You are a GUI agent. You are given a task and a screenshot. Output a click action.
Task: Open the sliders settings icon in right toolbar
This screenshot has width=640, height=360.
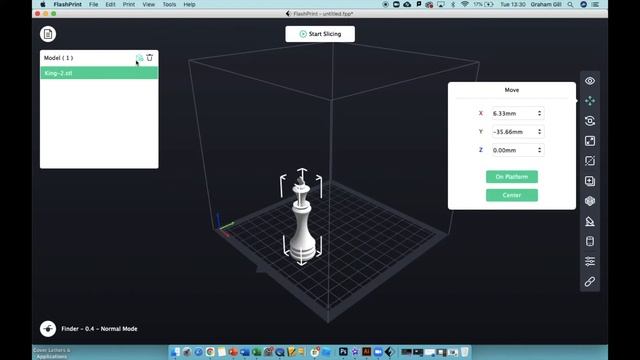pos(590,261)
